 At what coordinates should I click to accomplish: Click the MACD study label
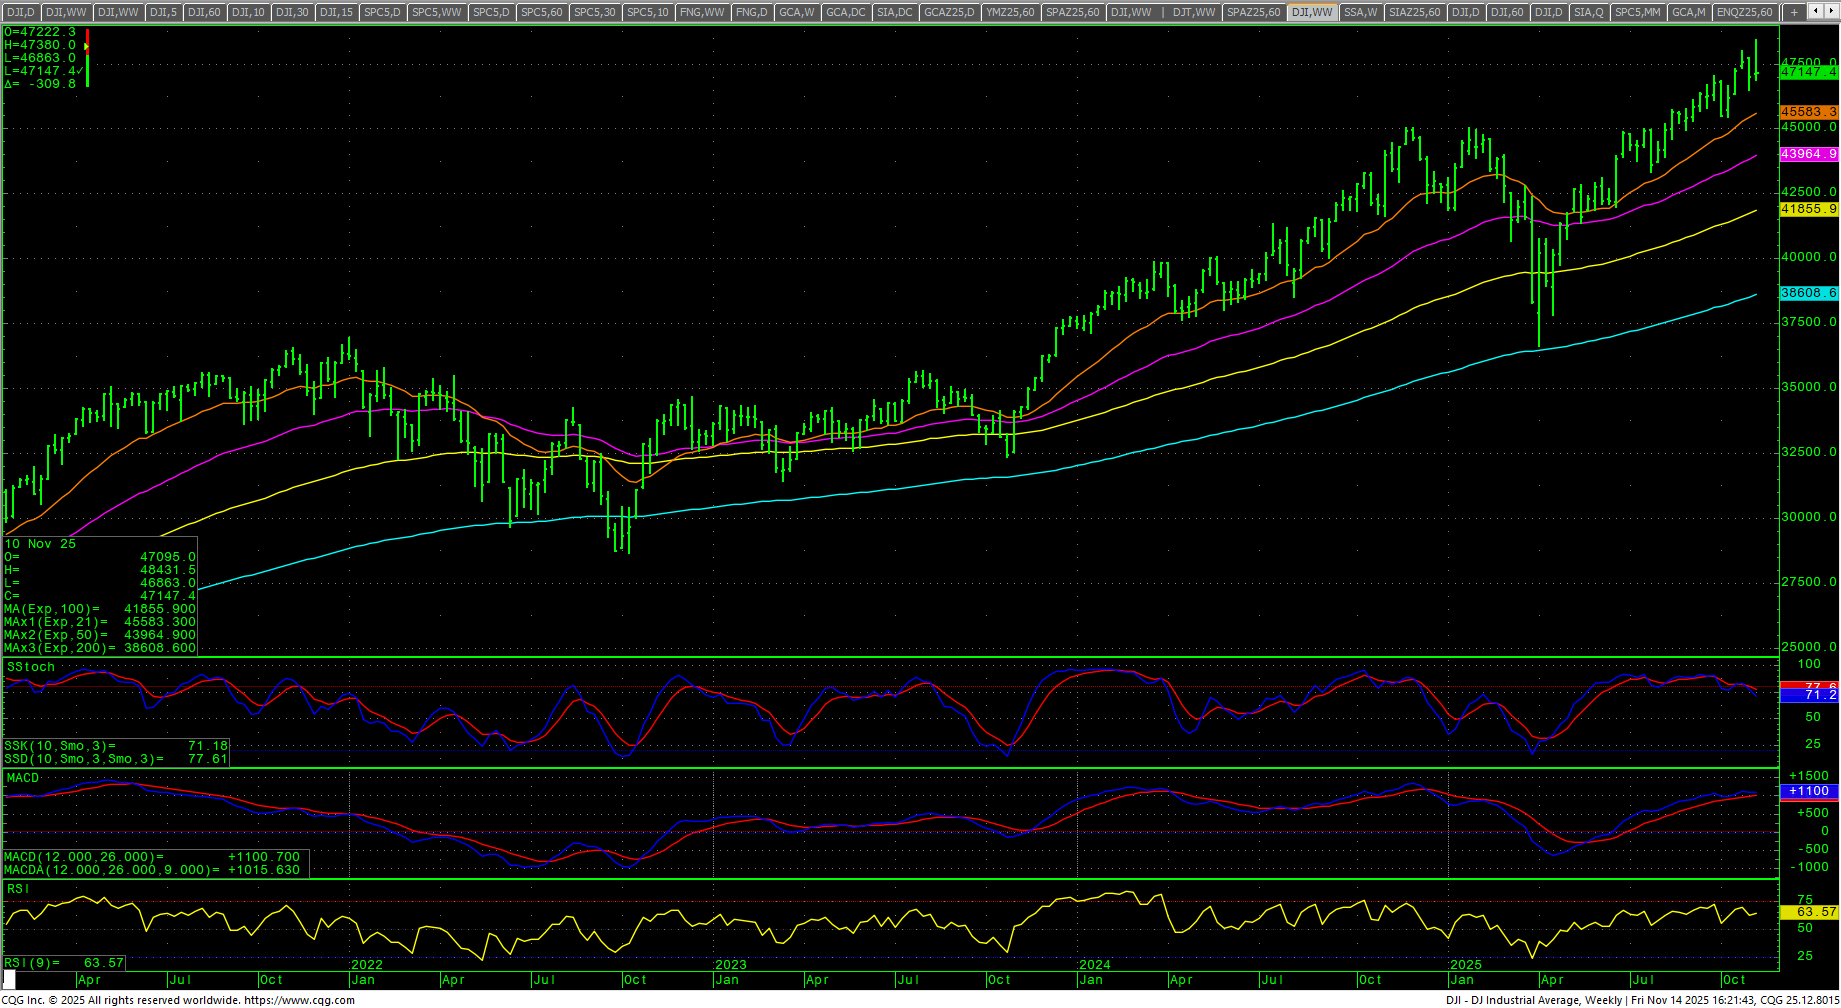(x=23, y=778)
